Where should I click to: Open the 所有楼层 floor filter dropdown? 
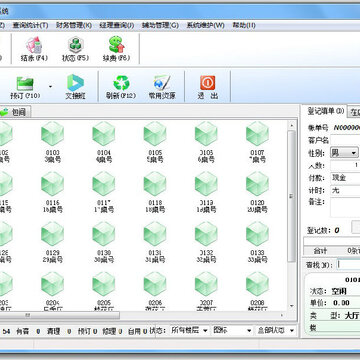189,331
